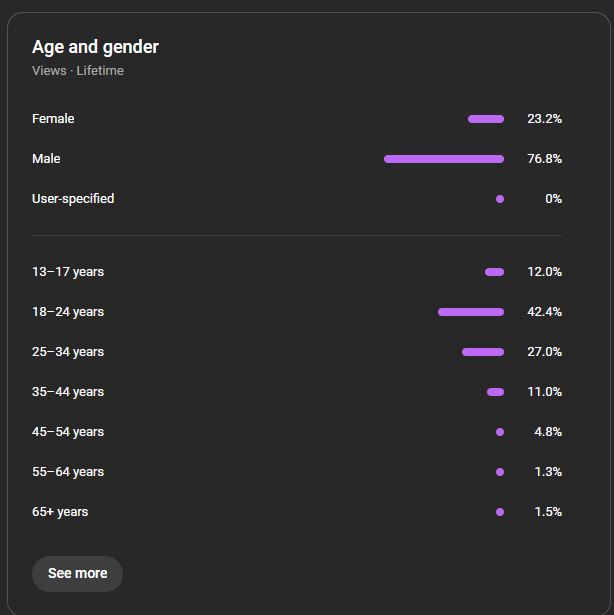Select the 18–24 years row label

coord(68,312)
